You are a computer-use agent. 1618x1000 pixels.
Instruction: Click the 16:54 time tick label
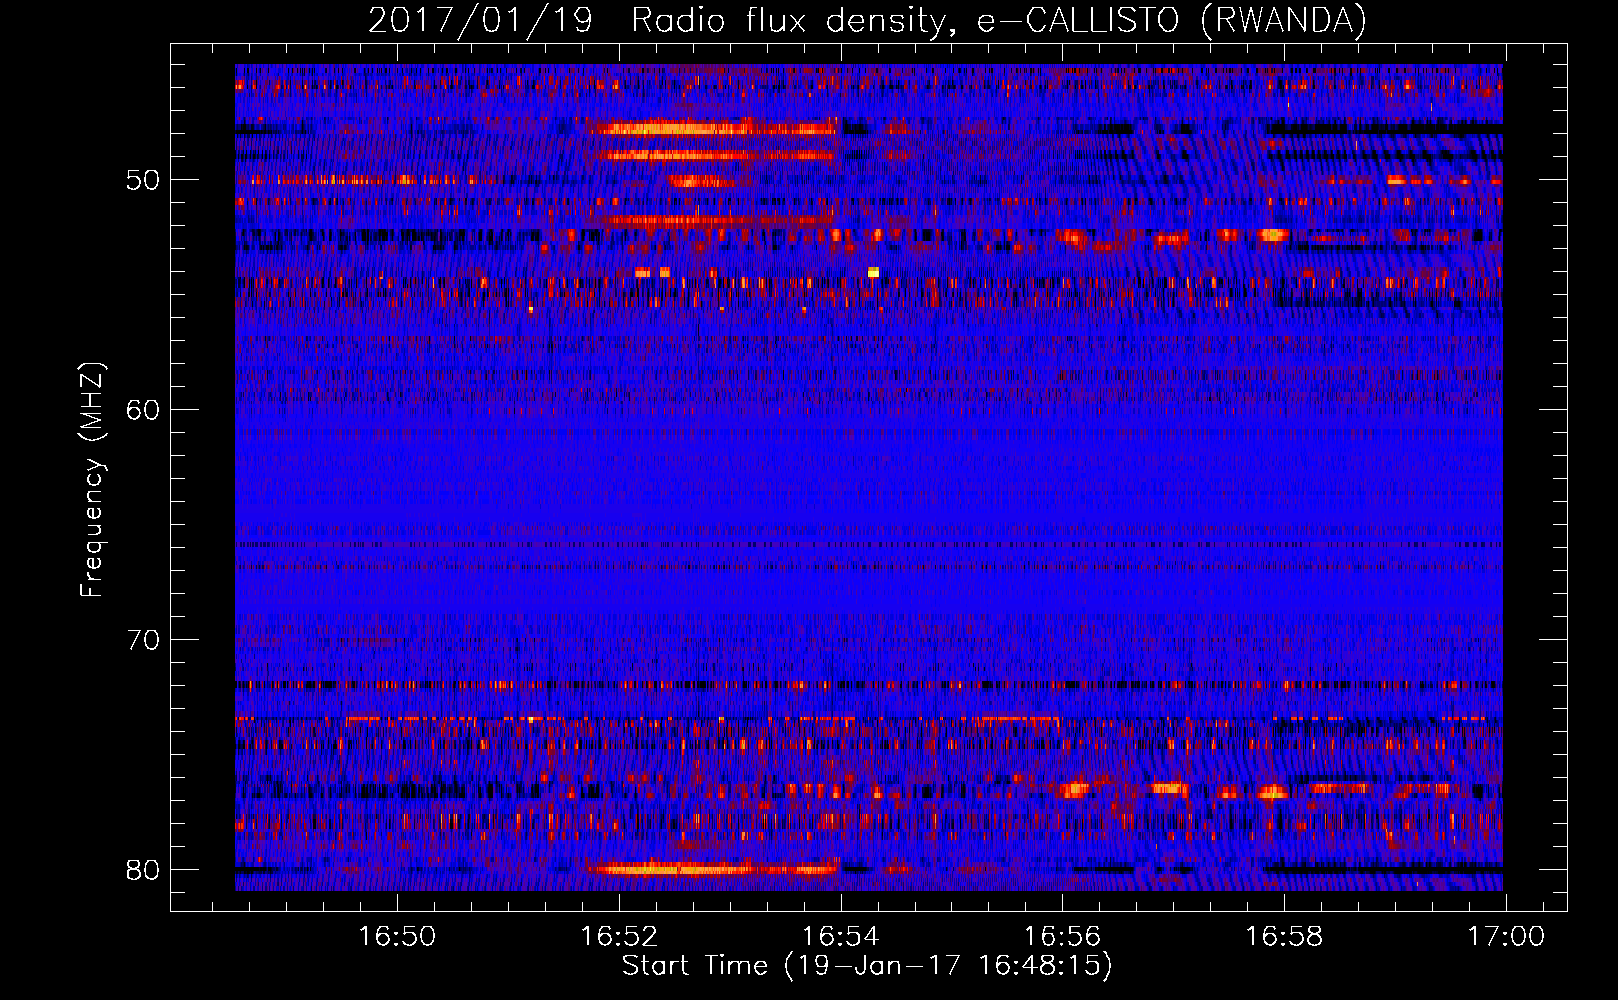click(x=841, y=937)
